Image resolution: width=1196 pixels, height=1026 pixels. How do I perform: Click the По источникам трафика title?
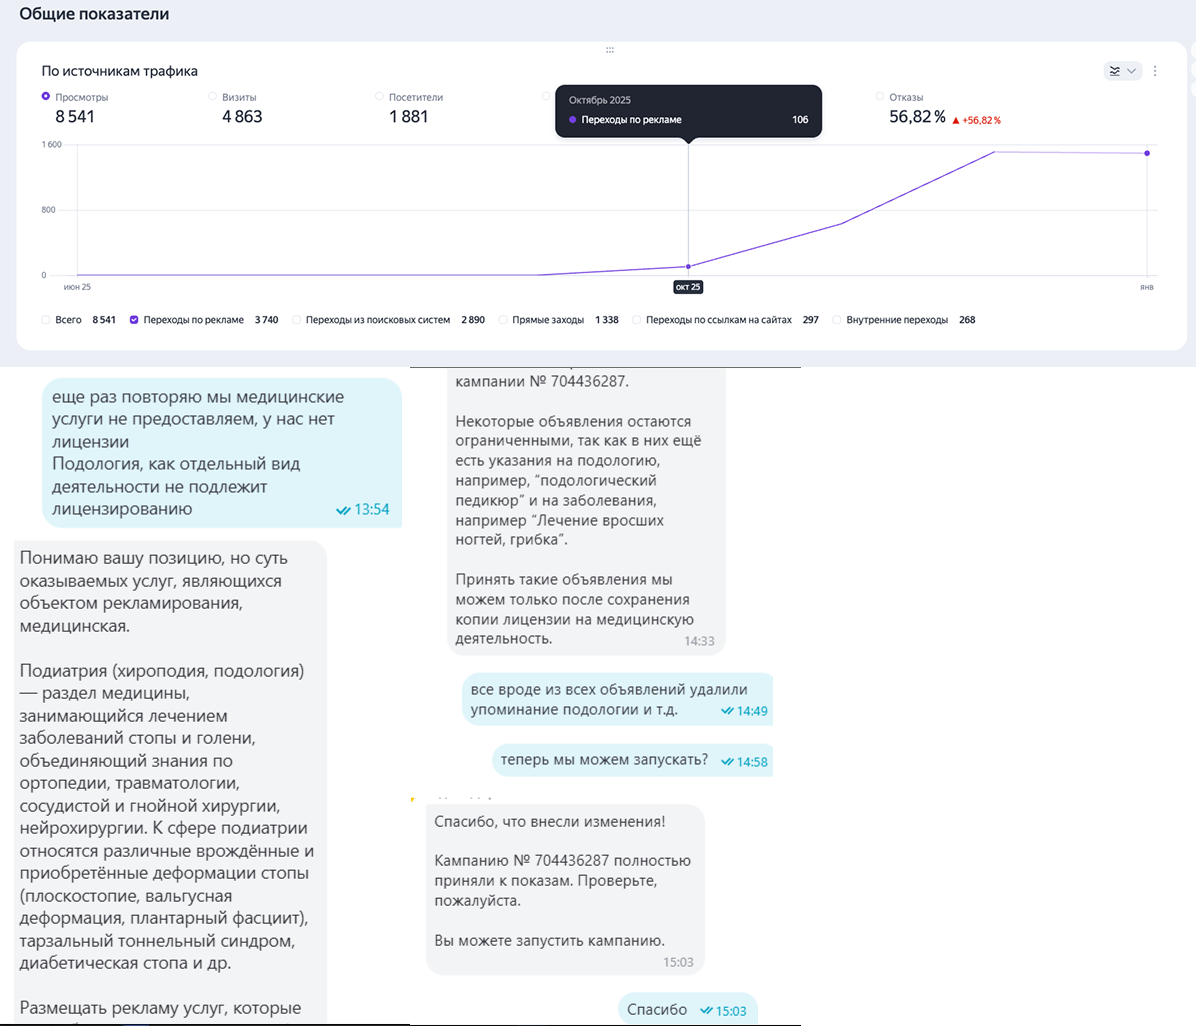click(119, 71)
